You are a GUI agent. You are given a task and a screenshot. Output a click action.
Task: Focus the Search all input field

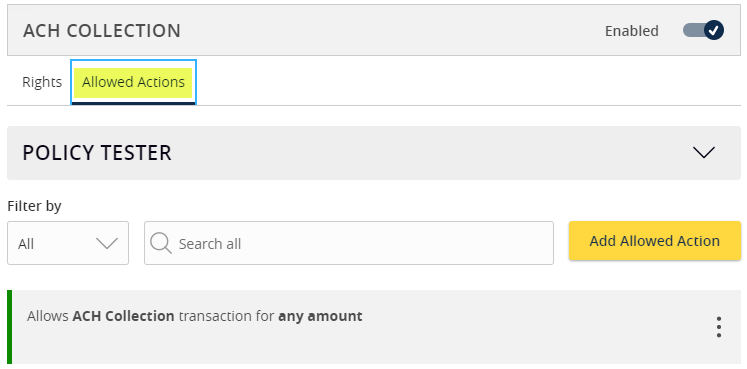[x=349, y=243]
